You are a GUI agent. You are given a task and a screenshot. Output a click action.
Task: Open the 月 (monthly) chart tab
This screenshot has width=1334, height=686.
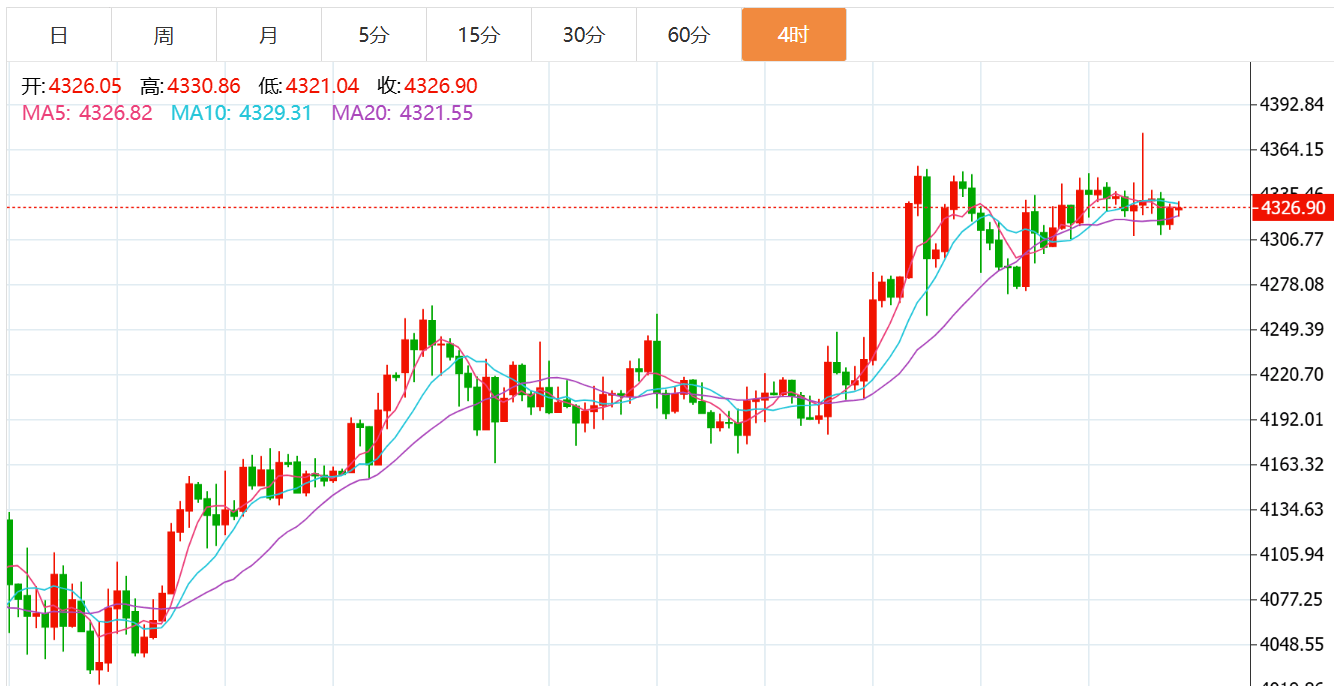point(269,35)
